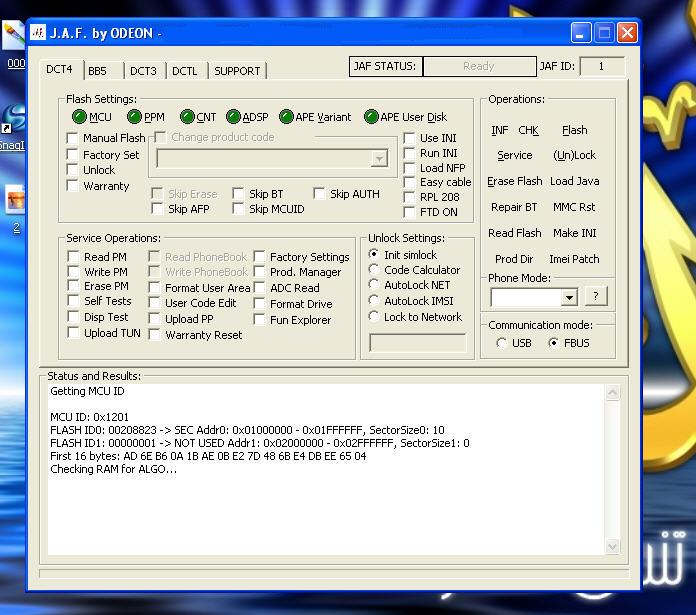
Task: Select FBUS communication mode
Action: point(554,343)
